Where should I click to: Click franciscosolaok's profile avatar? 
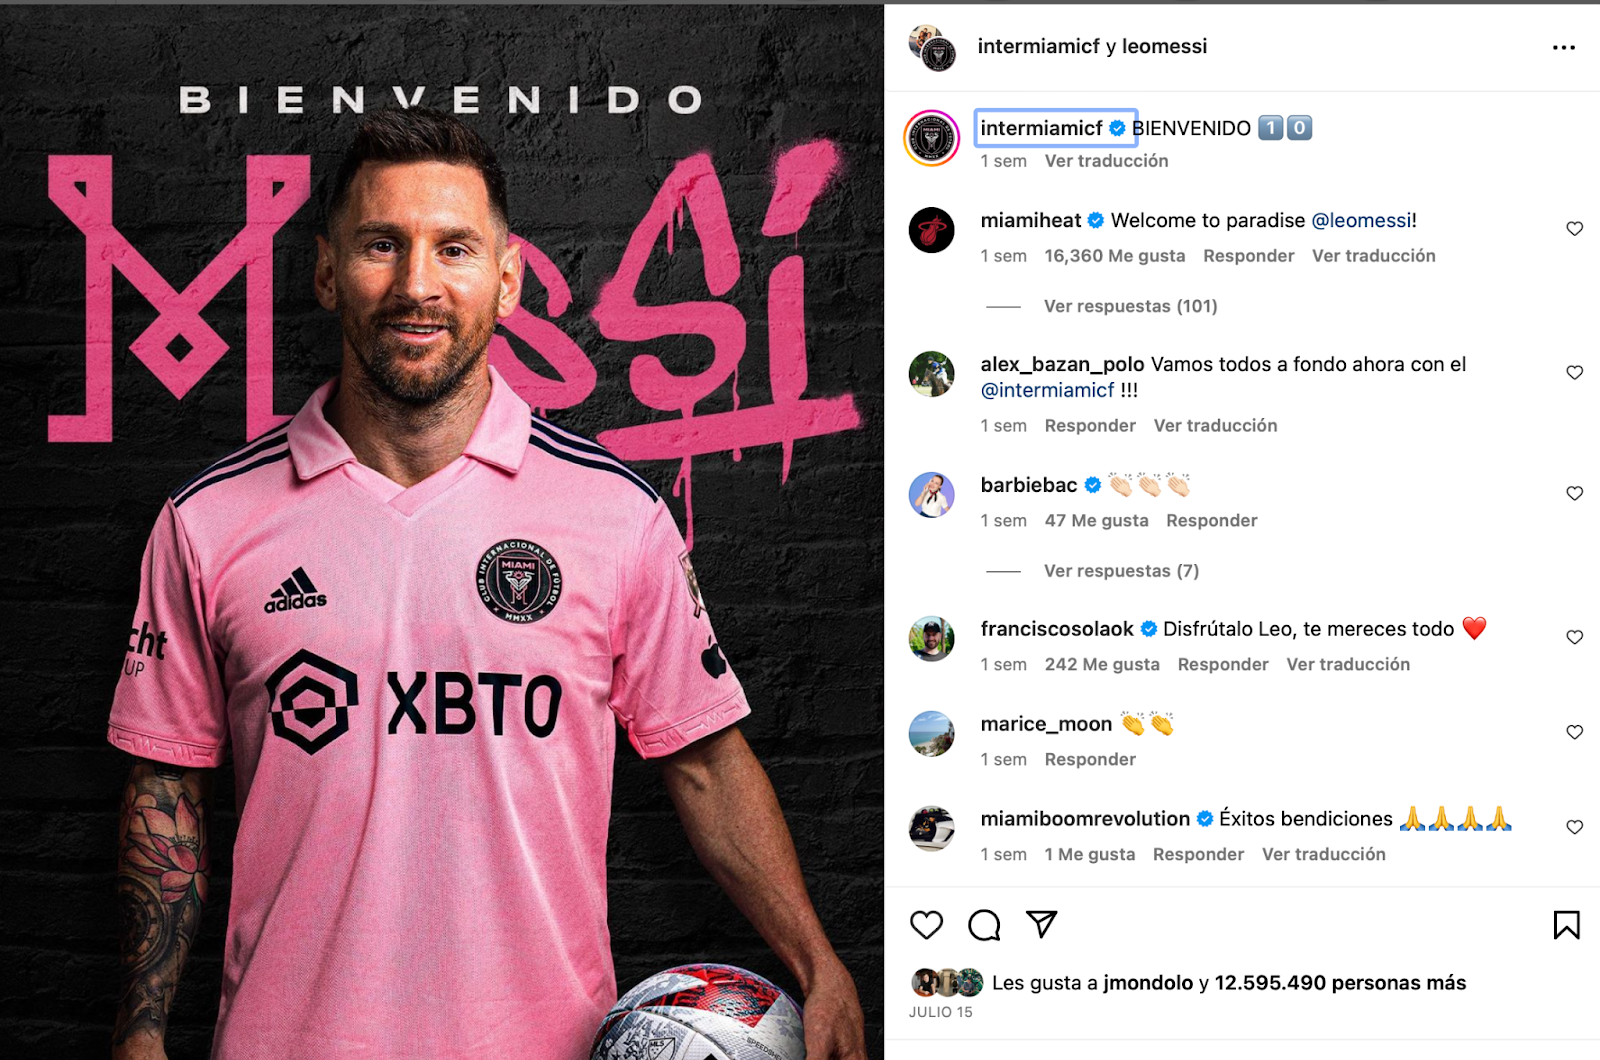click(931, 638)
